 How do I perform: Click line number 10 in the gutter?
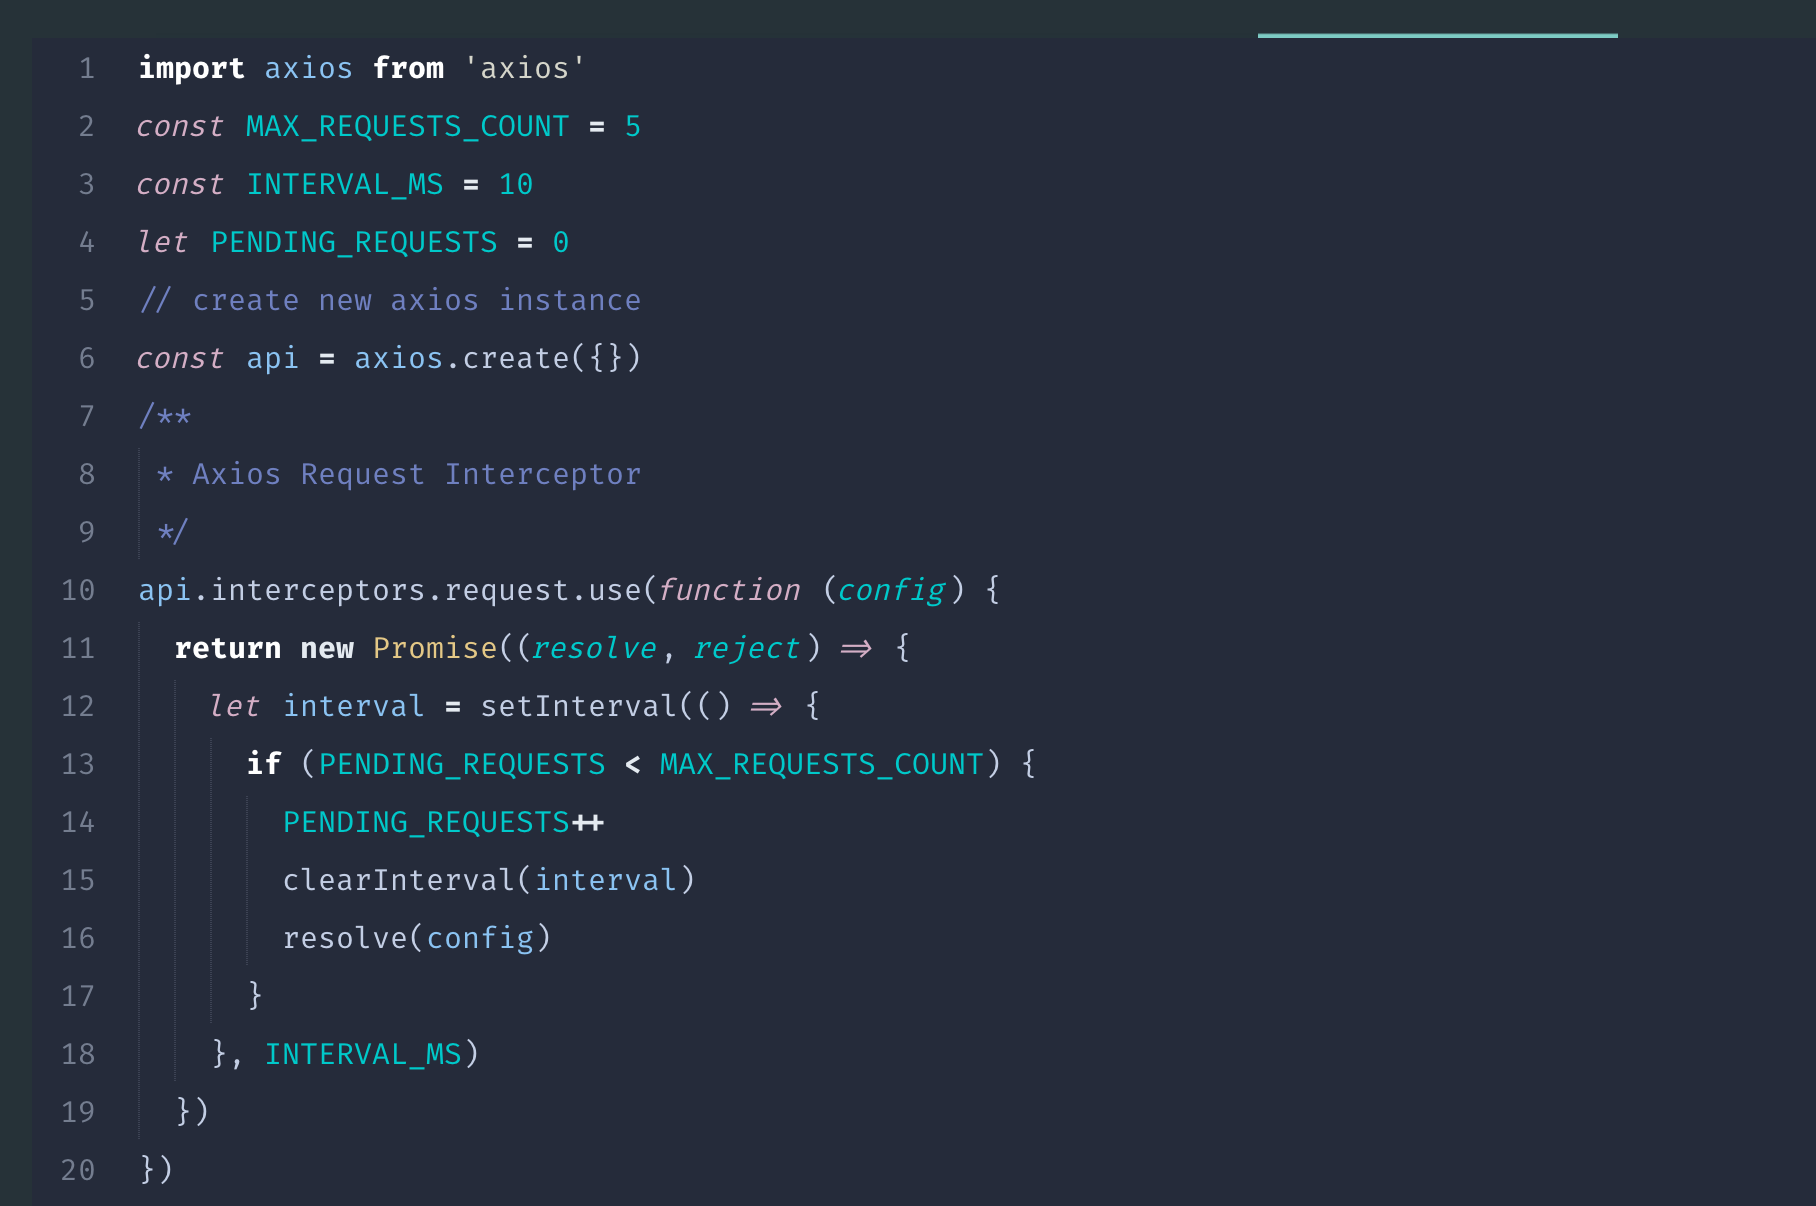[76, 590]
